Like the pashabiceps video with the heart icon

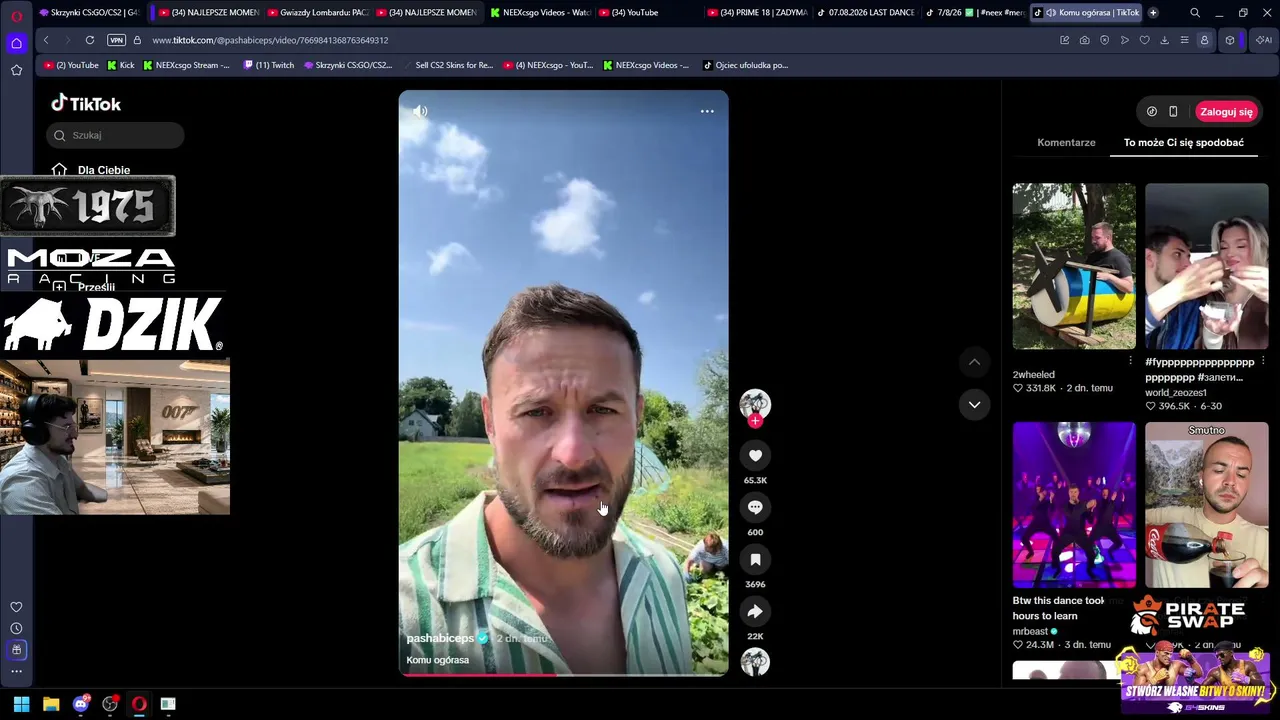coord(755,456)
